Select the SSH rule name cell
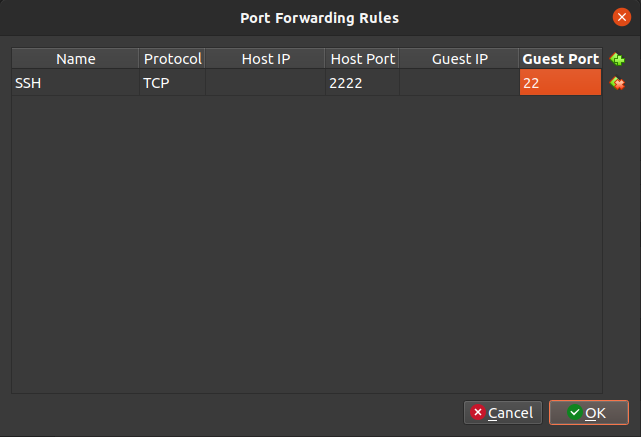Viewport: 641px width, 437px height. pyautogui.click(x=76, y=83)
